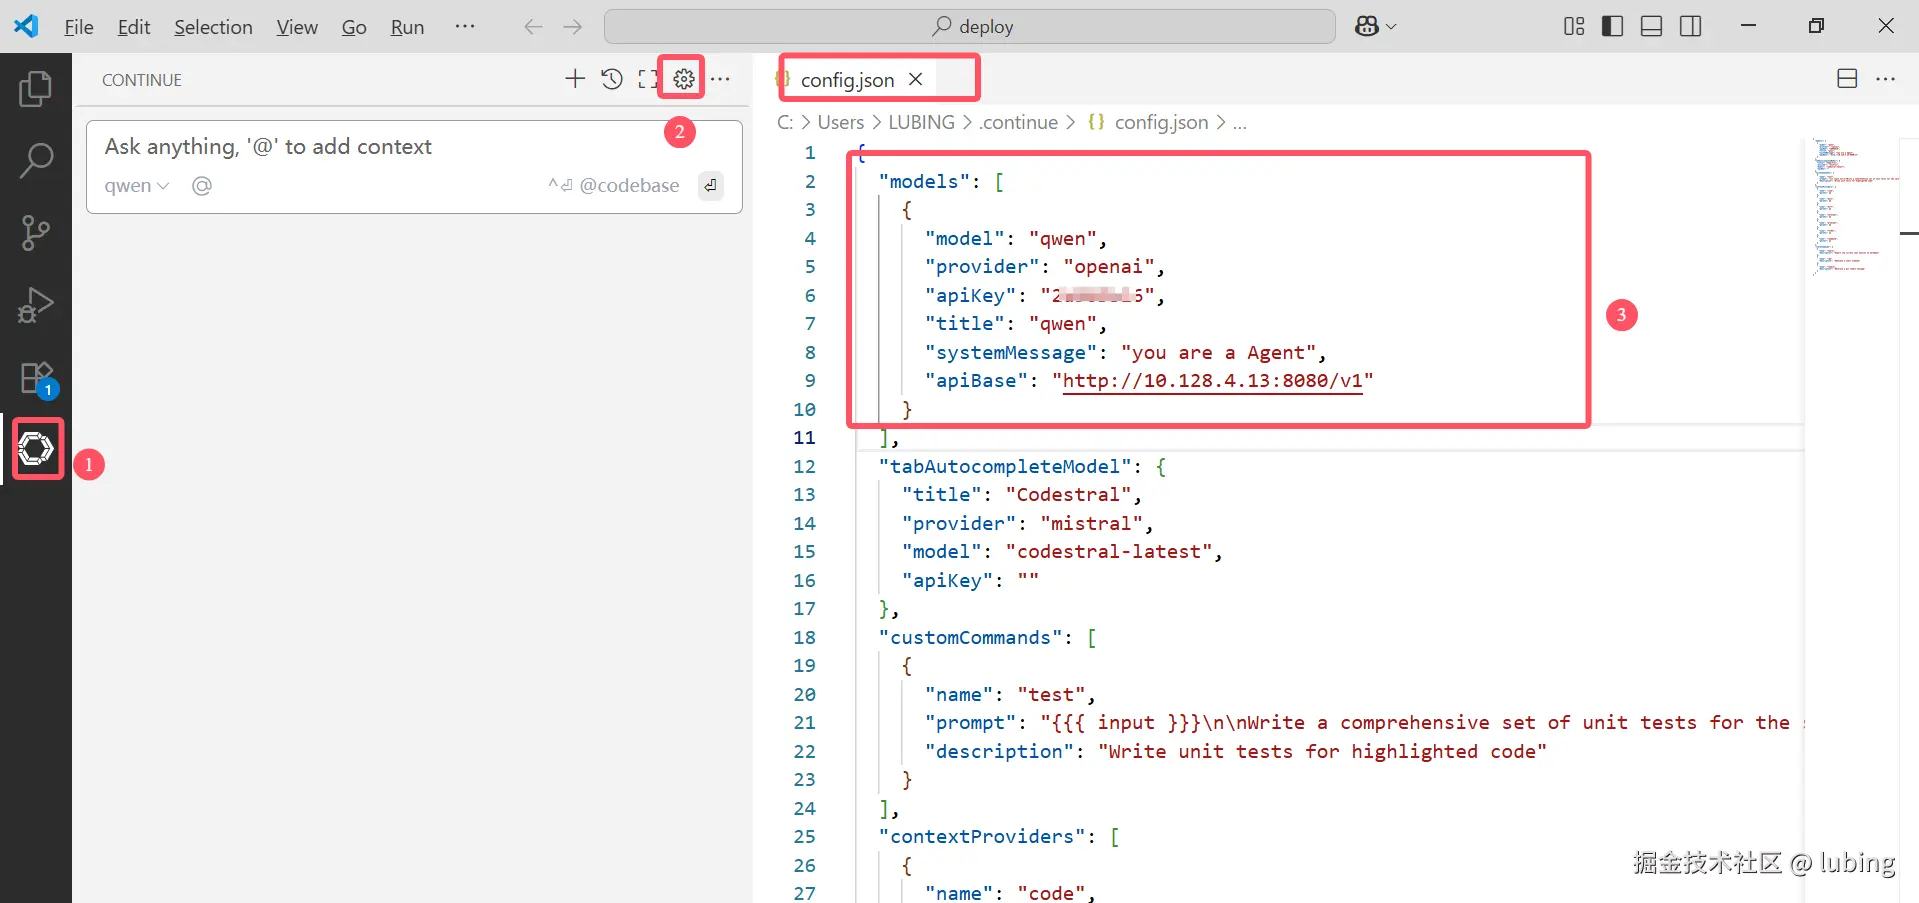1919x903 pixels.
Task: View Continue session history
Action: (x=612, y=79)
